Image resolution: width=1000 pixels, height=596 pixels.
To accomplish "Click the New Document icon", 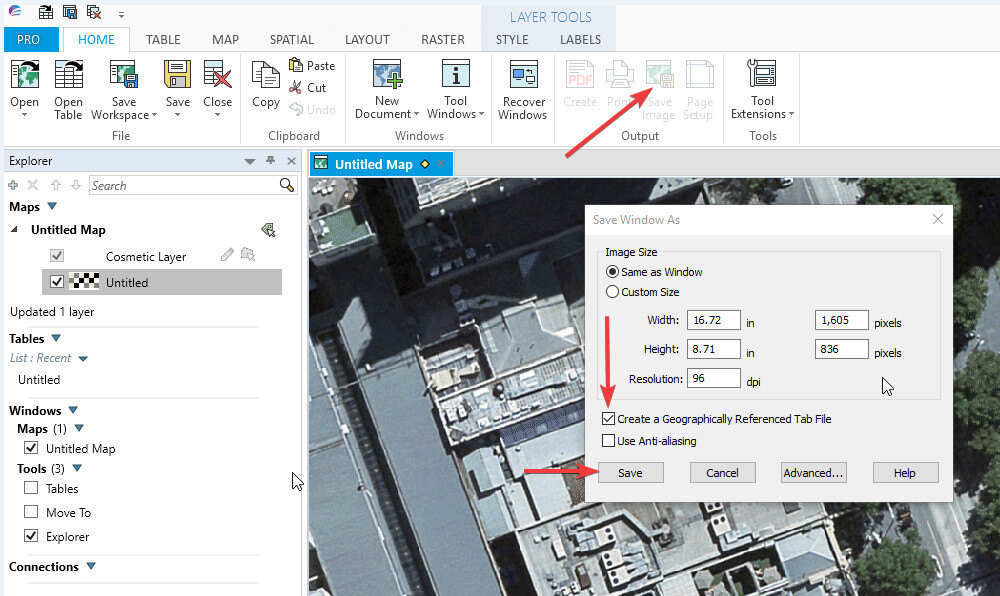I will (x=387, y=77).
